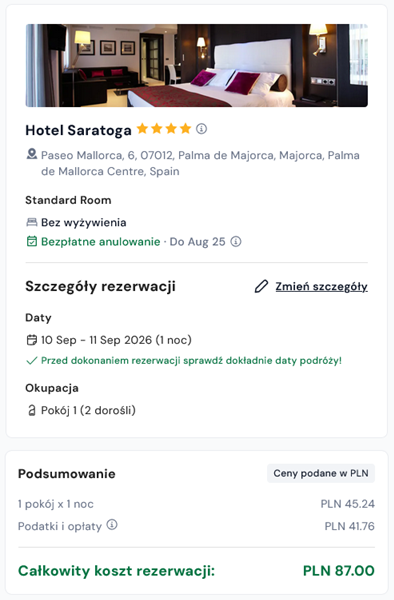This screenshot has width=394, height=600.
Task: Click the Bezpłatne anulowanie text
Action: click(101, 242)
